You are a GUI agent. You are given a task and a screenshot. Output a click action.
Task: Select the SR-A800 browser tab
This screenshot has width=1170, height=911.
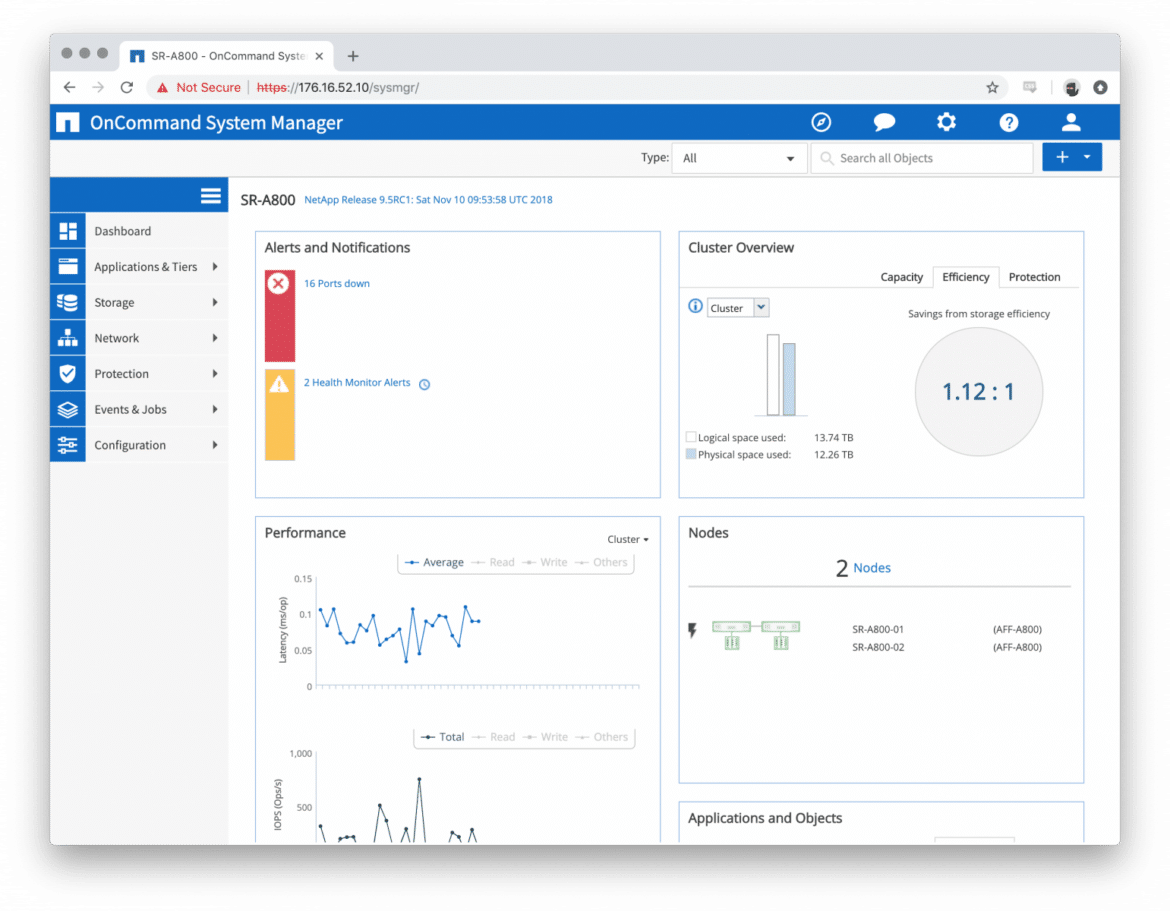pos(228,56)
